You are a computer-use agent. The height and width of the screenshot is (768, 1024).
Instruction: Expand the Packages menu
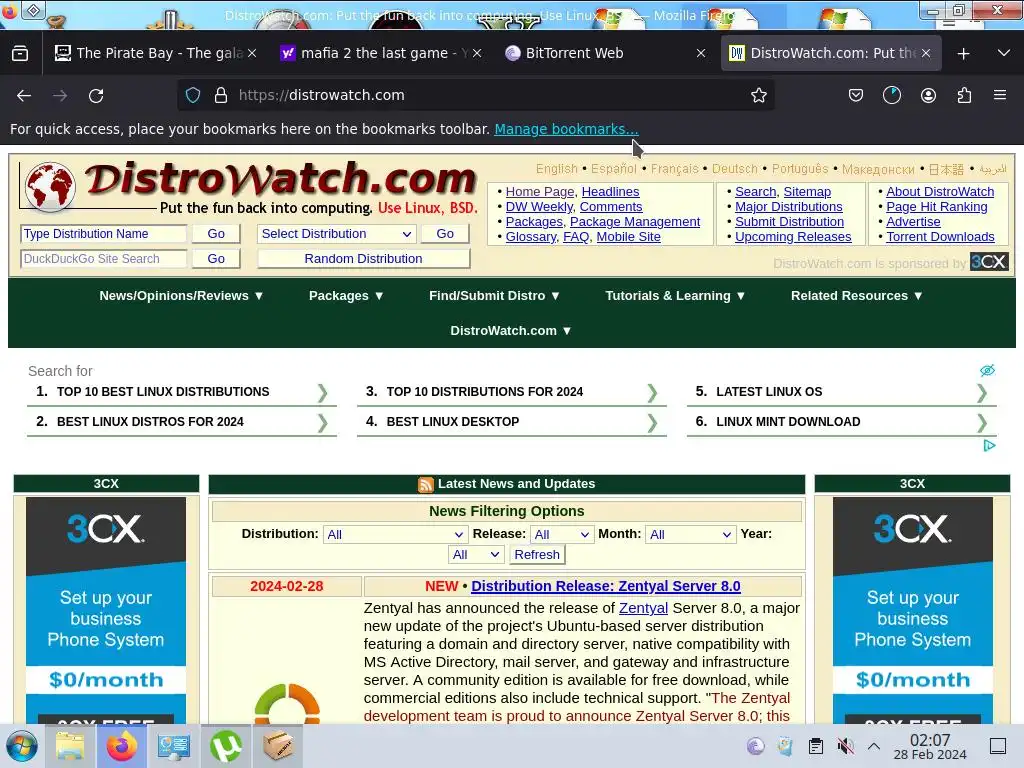coord(346,296)
